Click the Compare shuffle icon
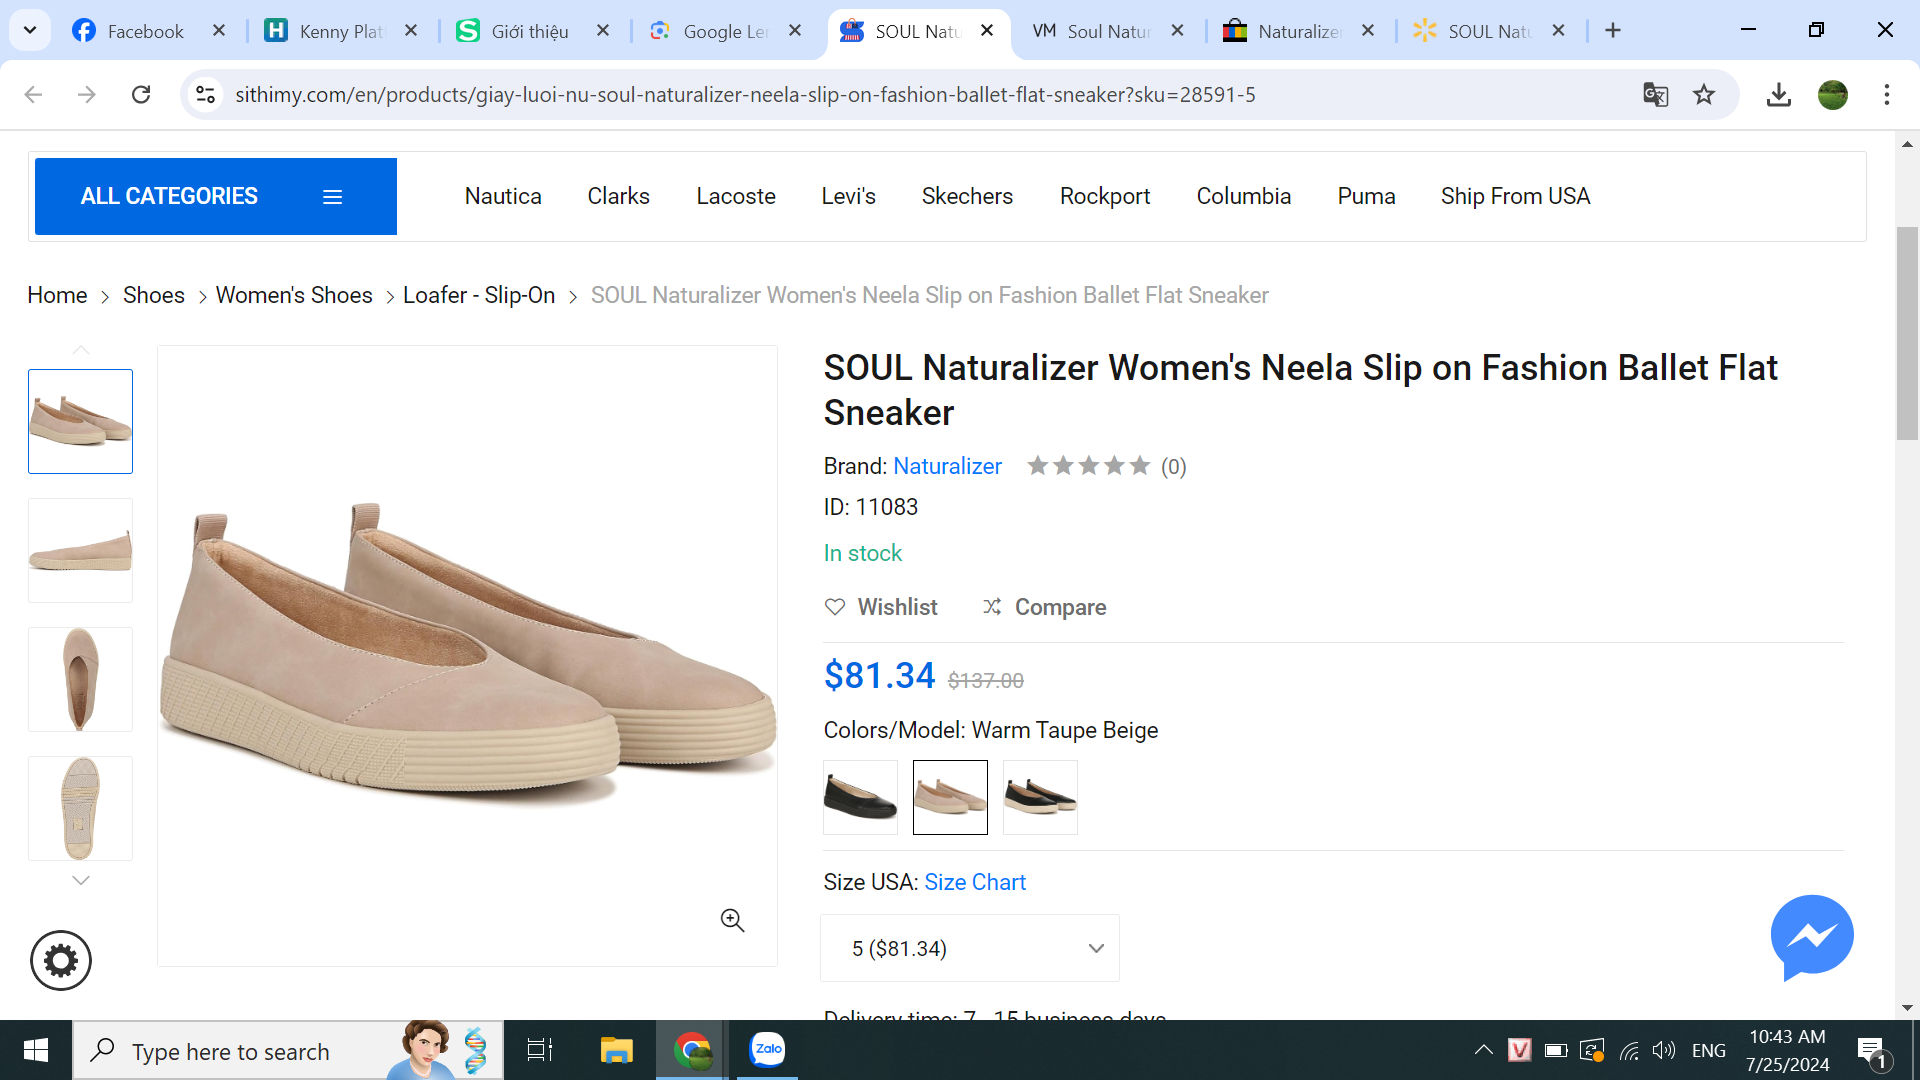This screenshot has height=1080, width=1920. pos(991,607)
